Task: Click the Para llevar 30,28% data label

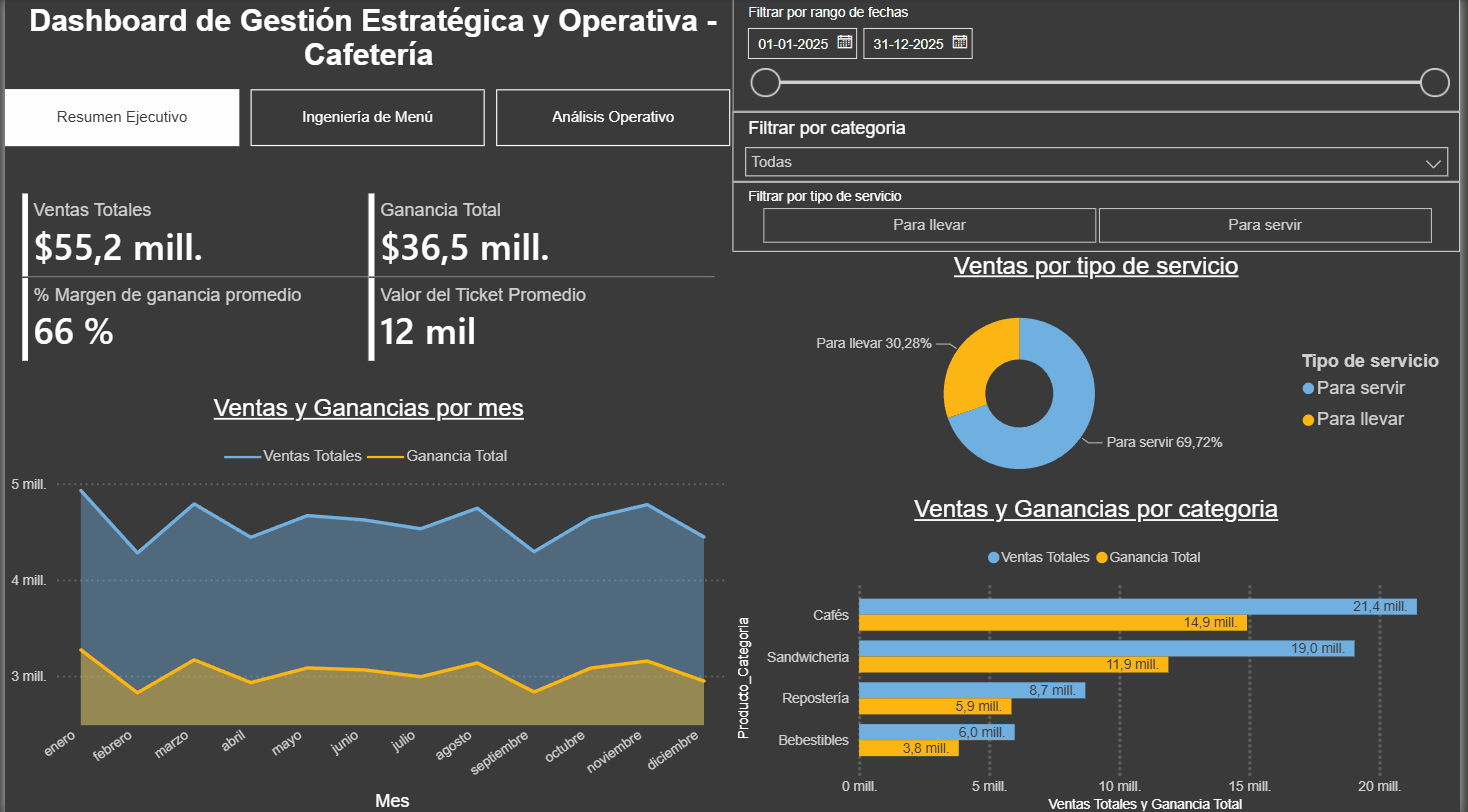Action: tap(874, 343)
